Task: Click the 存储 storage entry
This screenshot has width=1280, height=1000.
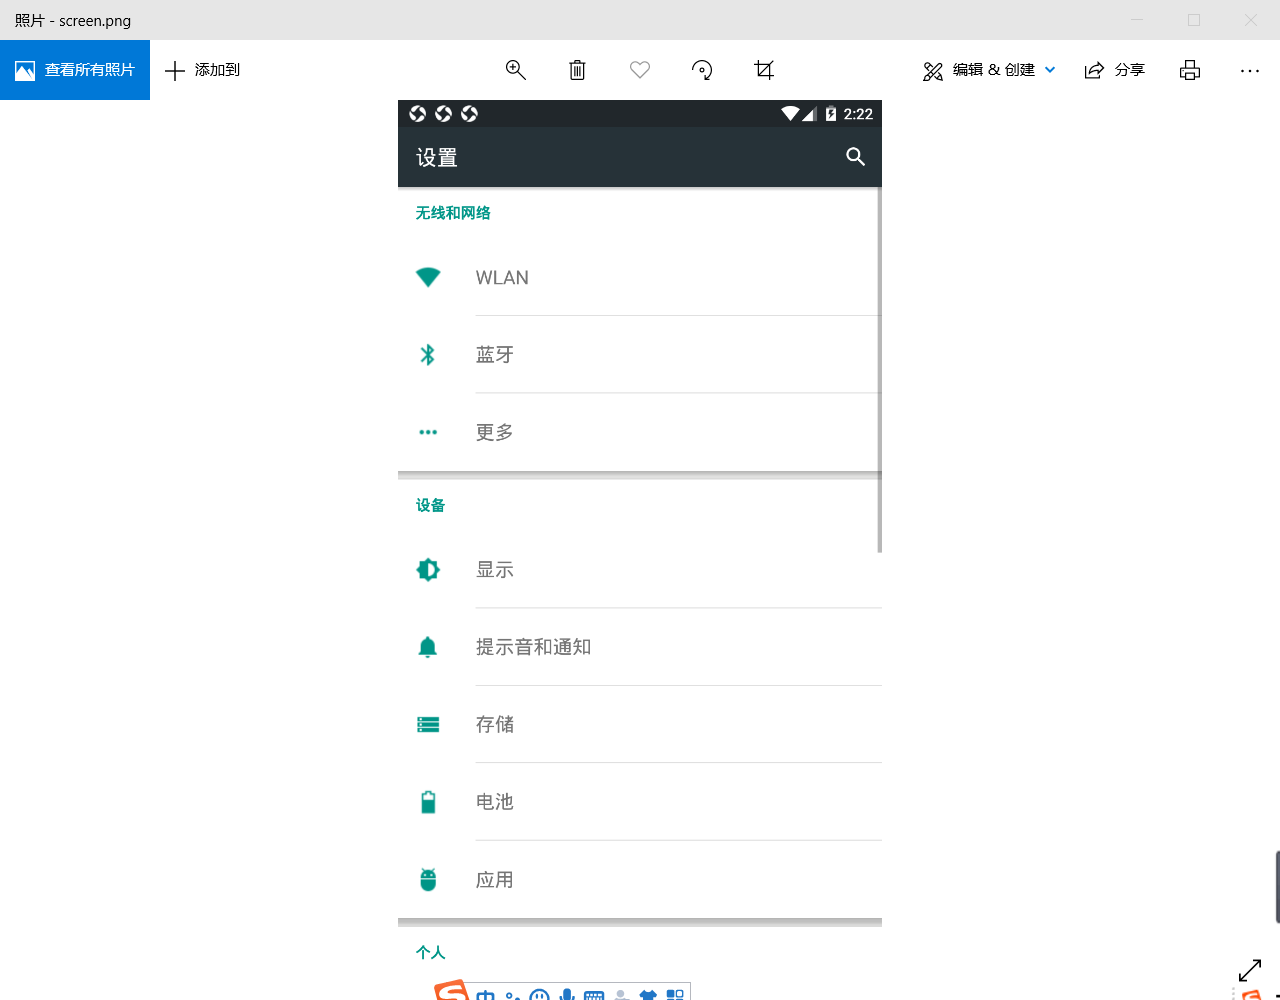Action: click(640, 724)
